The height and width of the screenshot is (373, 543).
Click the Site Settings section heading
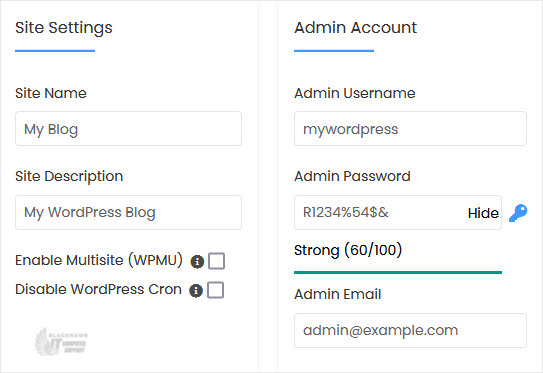click(x=64, y=28)
